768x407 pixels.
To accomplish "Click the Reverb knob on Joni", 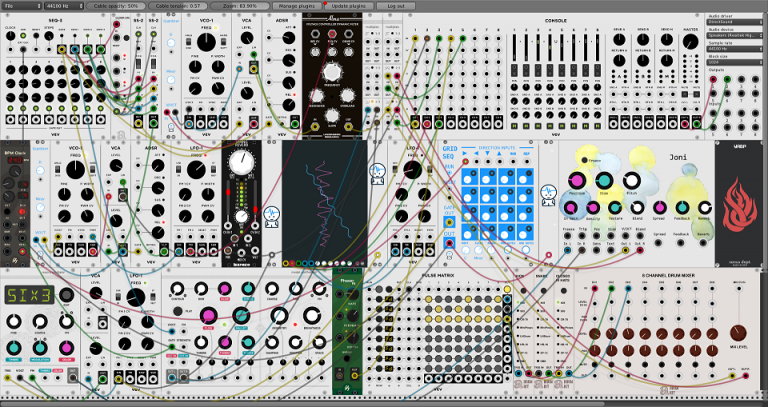I will point(704,208).
